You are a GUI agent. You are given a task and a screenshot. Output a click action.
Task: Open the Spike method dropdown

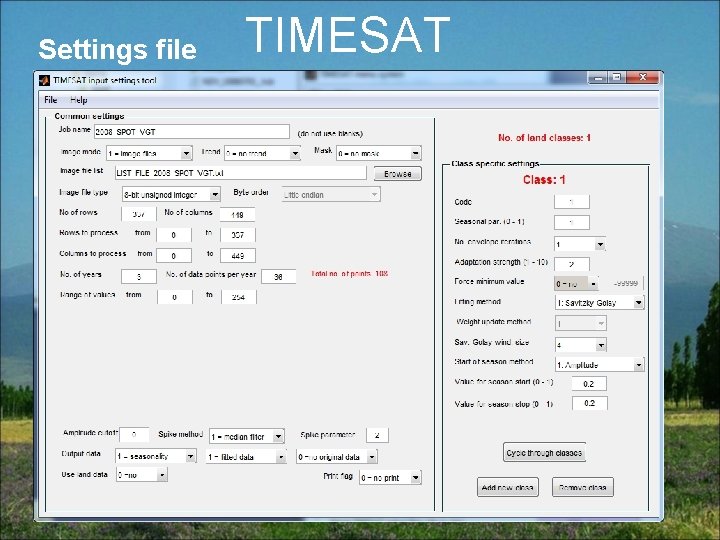coord(247,436)
